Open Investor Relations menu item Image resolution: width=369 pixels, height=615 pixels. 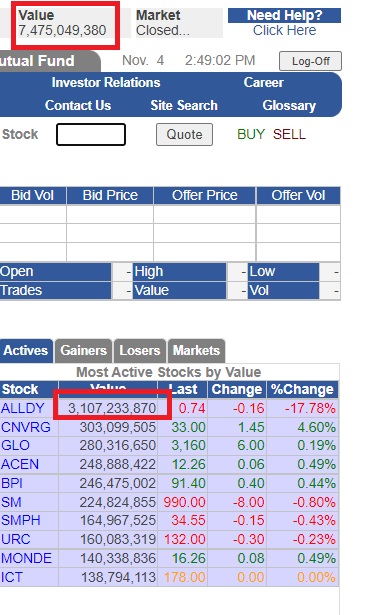(106, 83)
